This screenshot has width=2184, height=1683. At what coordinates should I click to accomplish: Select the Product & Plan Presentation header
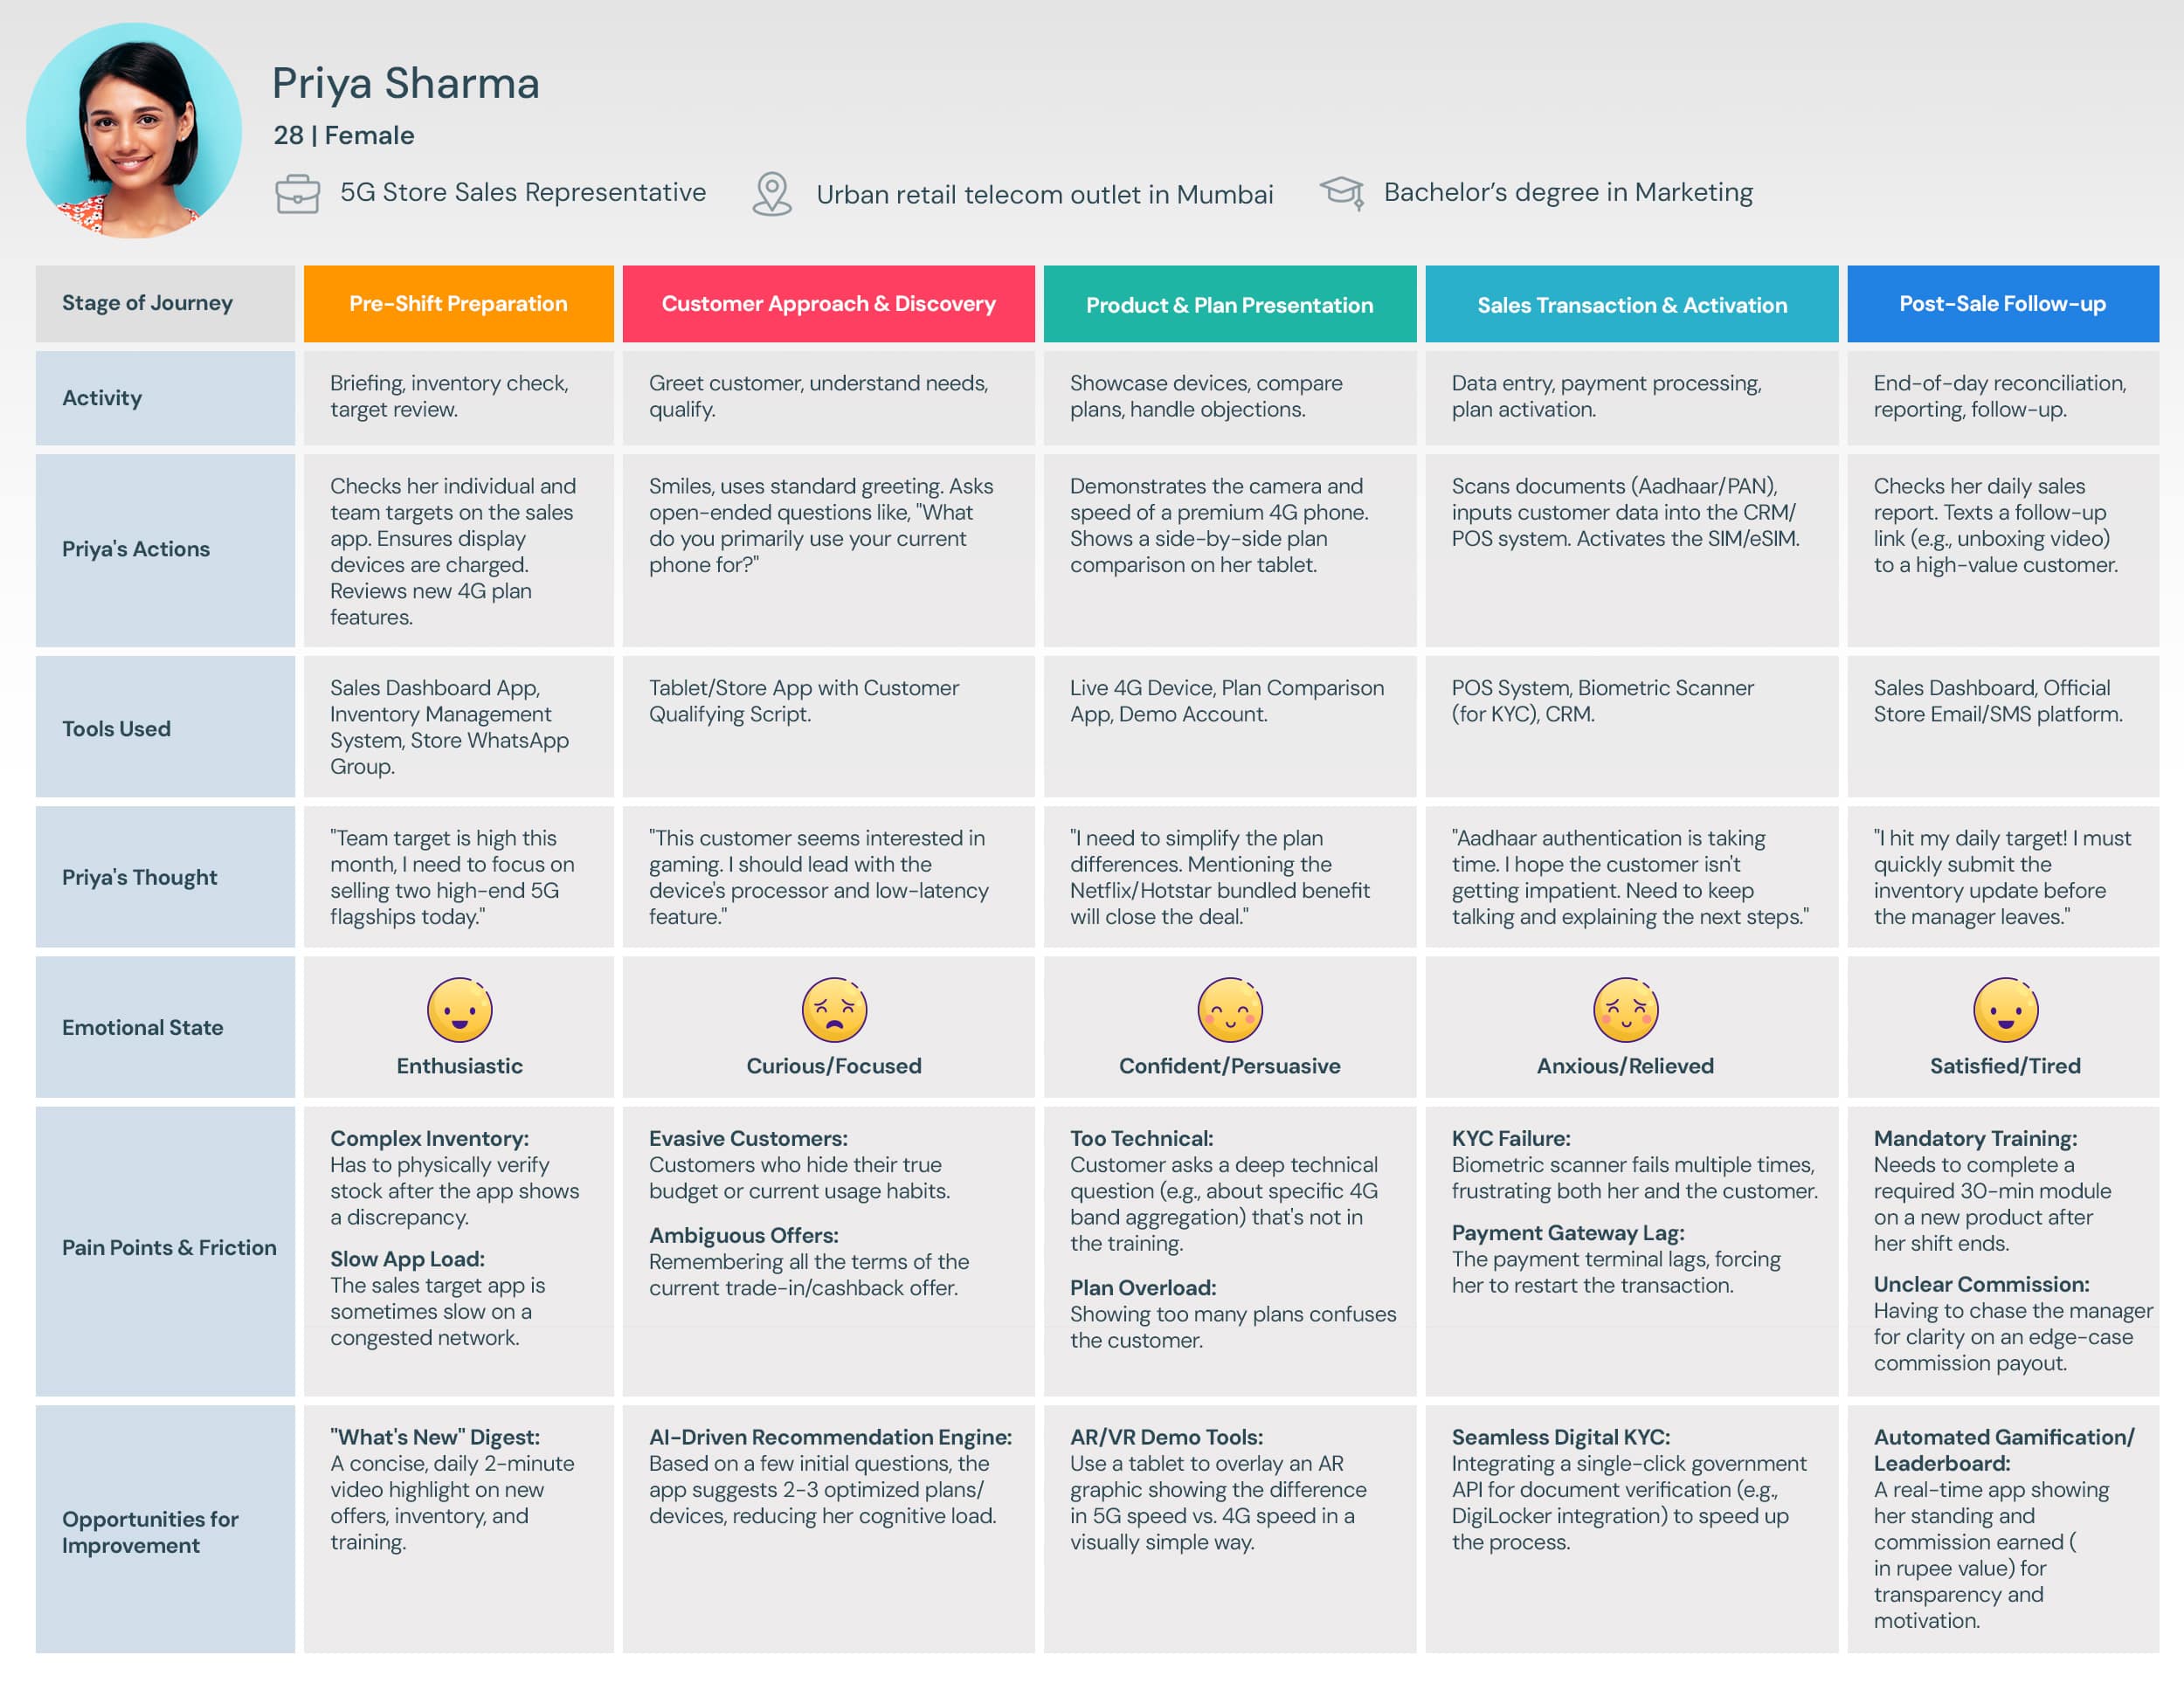coord(1229,305)
